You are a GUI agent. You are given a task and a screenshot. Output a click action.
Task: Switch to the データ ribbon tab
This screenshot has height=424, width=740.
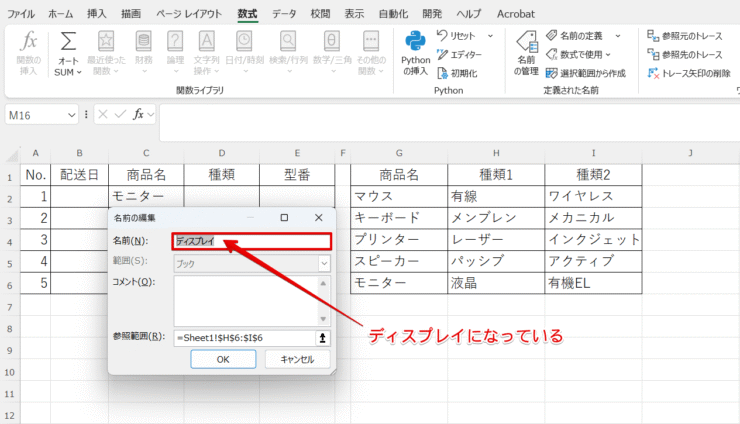(284, 14)
